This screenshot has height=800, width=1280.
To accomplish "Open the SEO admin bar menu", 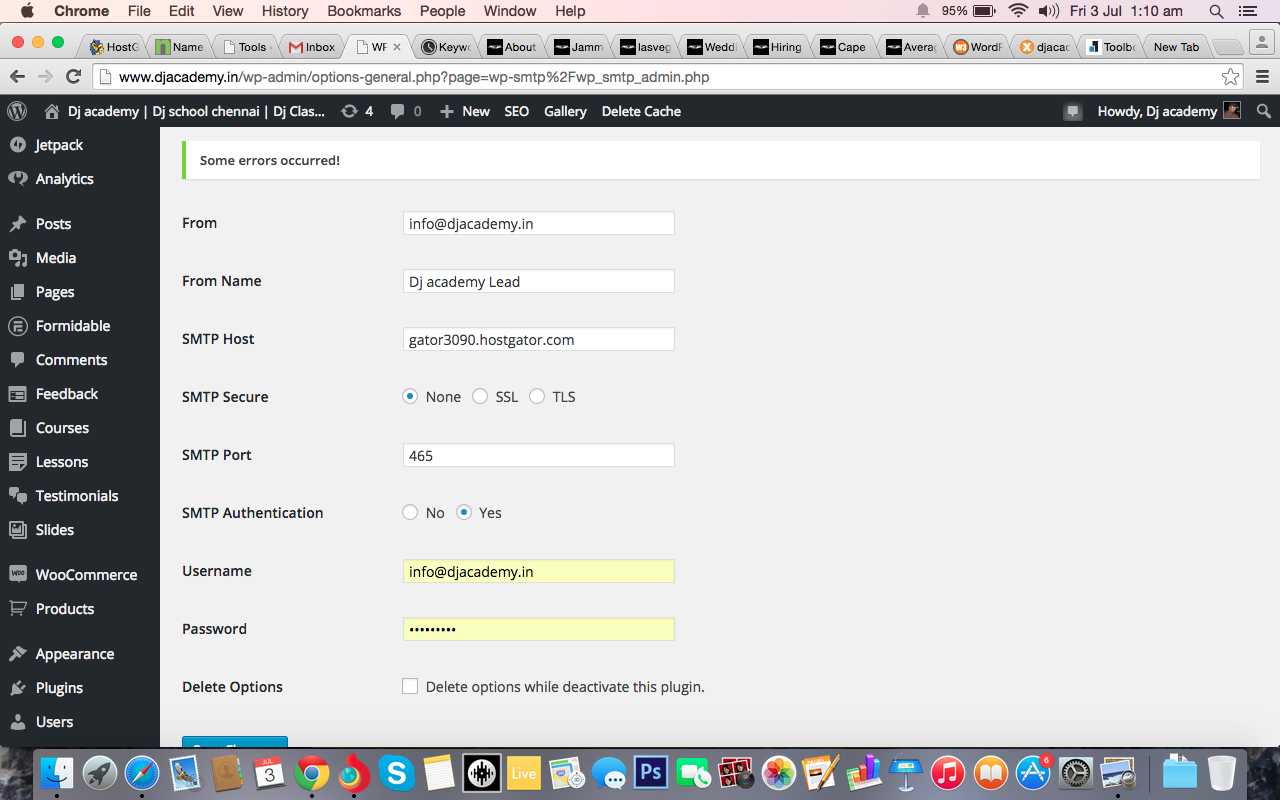I will (517, 111).
